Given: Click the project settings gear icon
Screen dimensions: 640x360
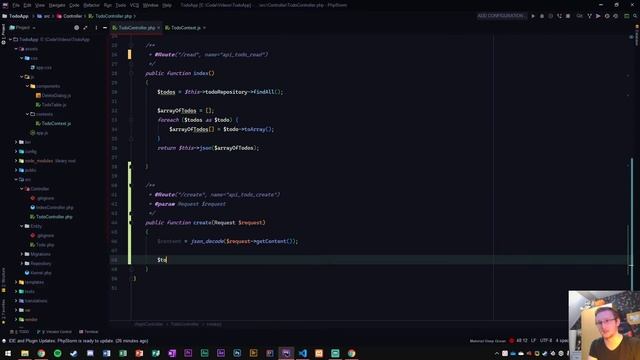Looking at the screenshot, I should [76, 28].
